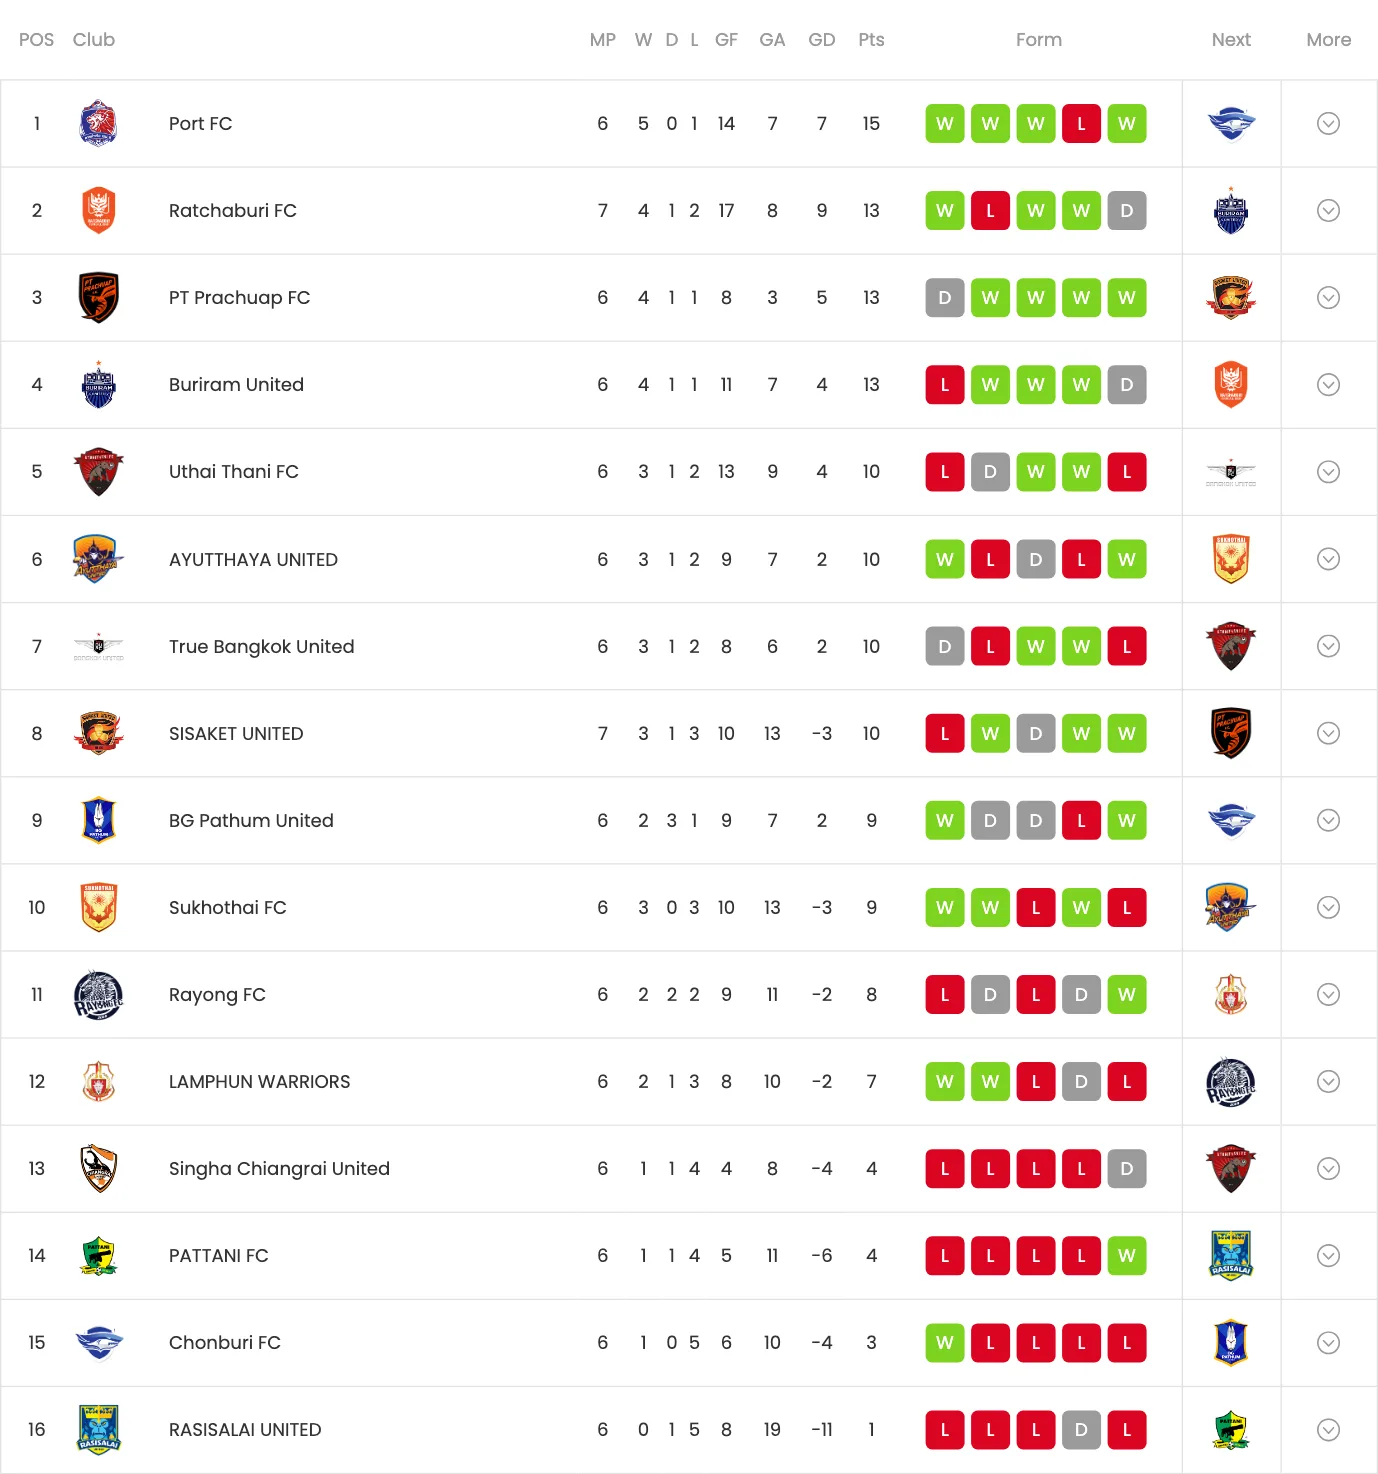Click the GD column header

pyautogui.click(x=821, y=40)
